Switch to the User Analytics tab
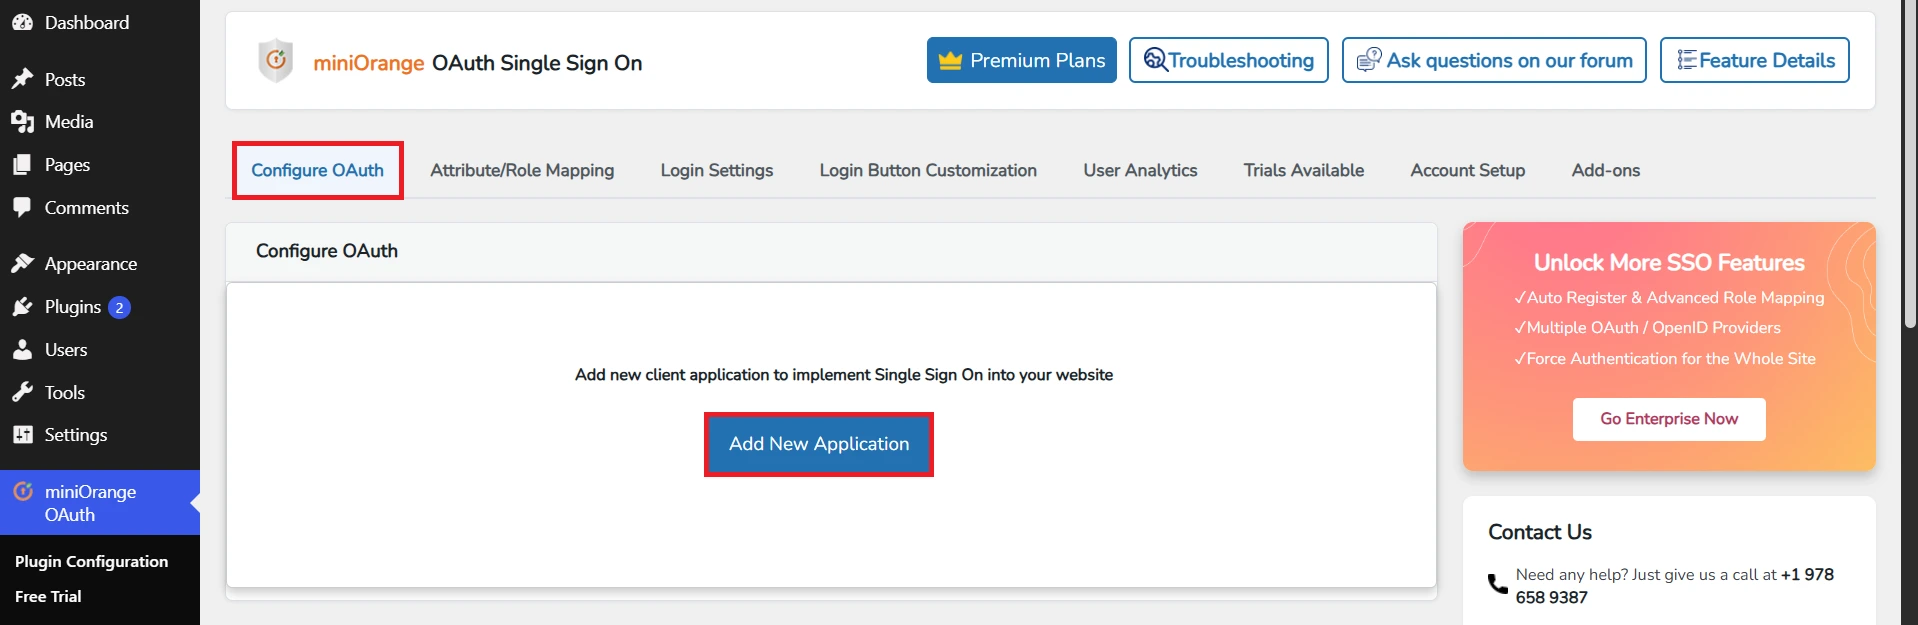Viewport: 1918px width, 625px height. 1140,170
